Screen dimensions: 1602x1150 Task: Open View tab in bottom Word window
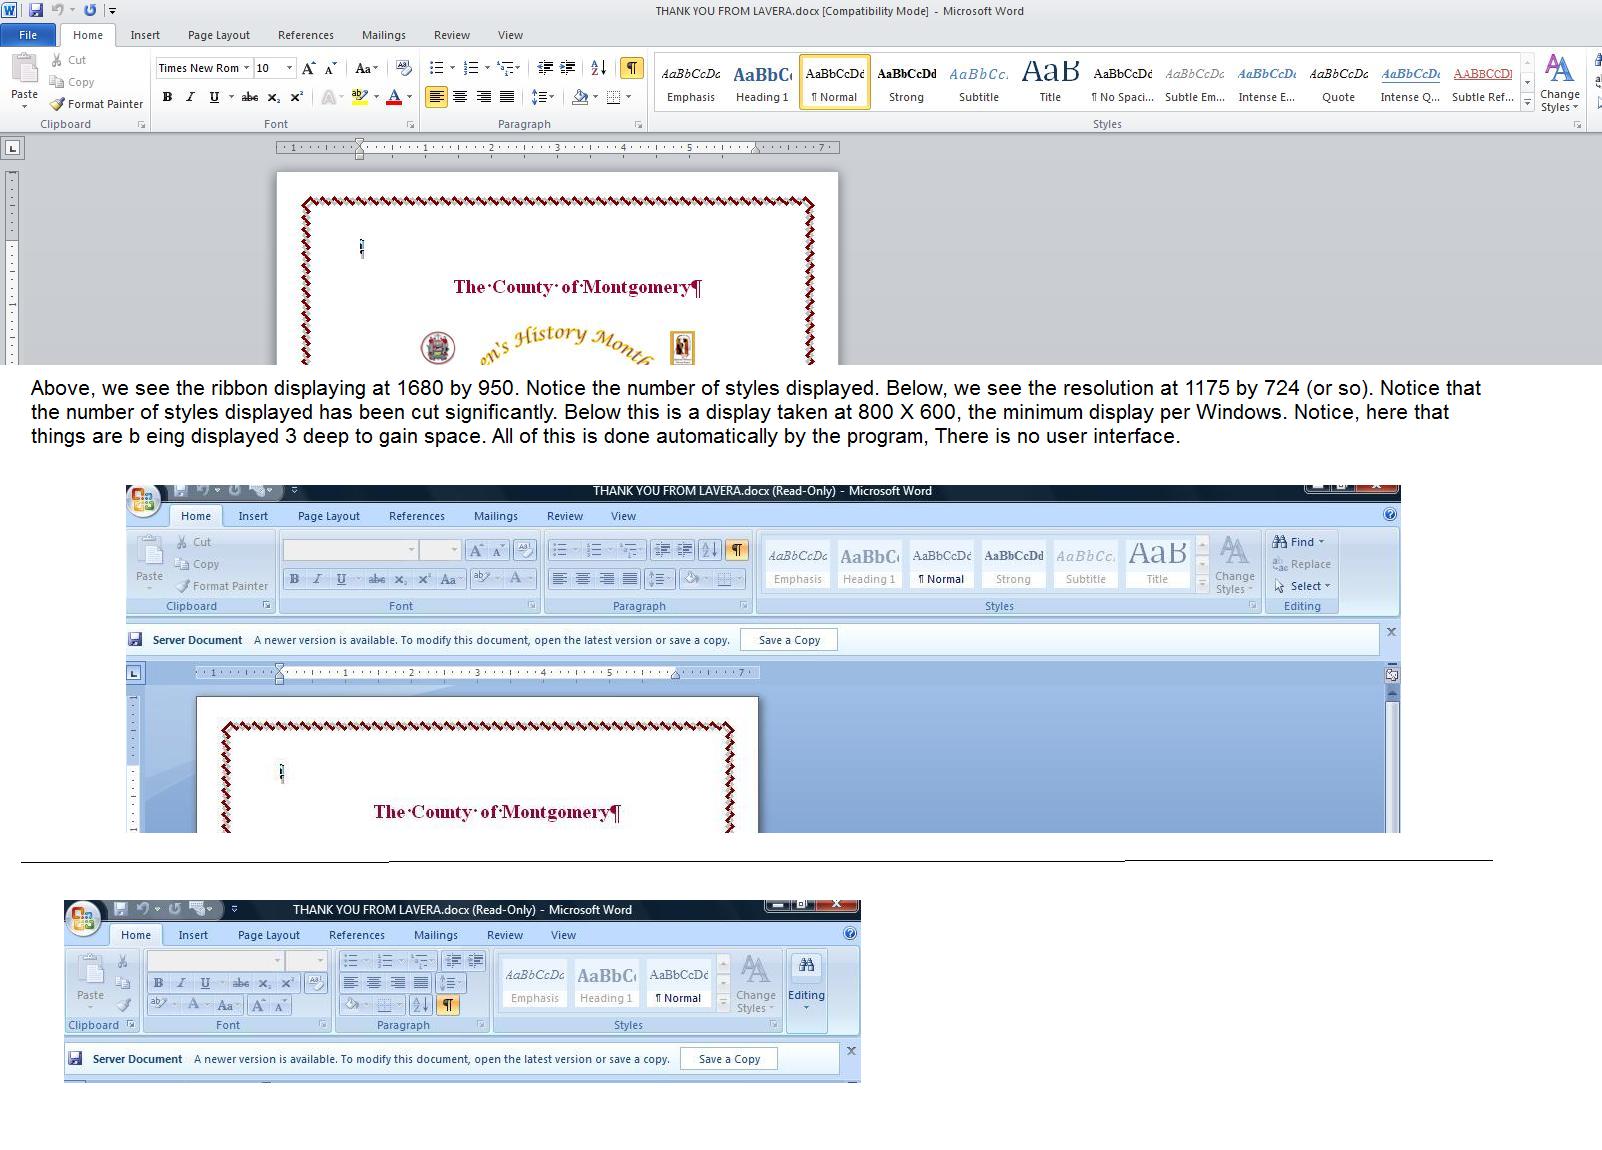click(x=563, y=935)
